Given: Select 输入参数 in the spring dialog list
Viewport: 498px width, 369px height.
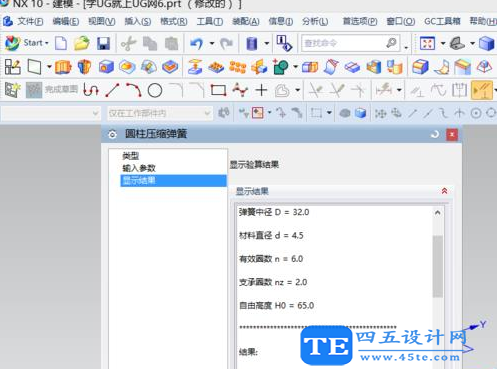Looking at the screenshot, I should click(x=139, y=168).
